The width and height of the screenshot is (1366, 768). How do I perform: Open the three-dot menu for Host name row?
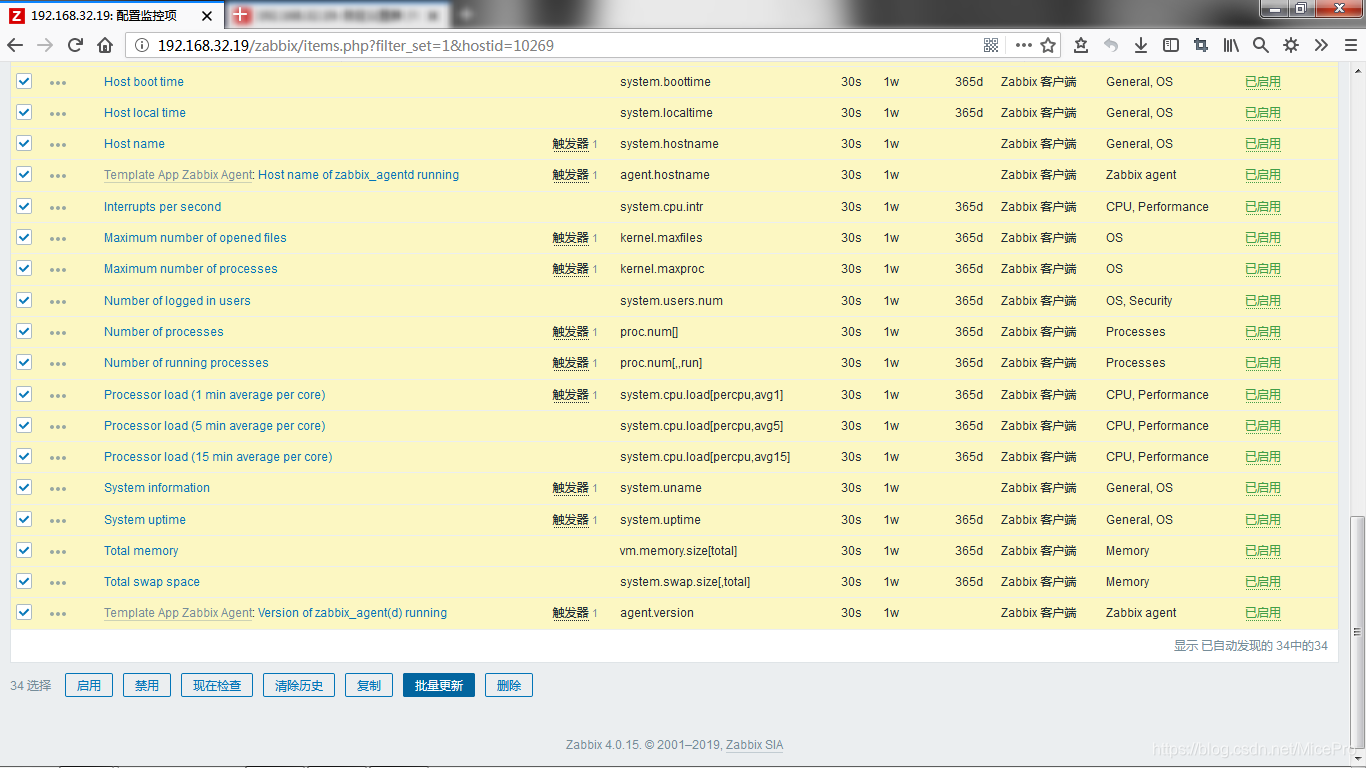[58, 144]
